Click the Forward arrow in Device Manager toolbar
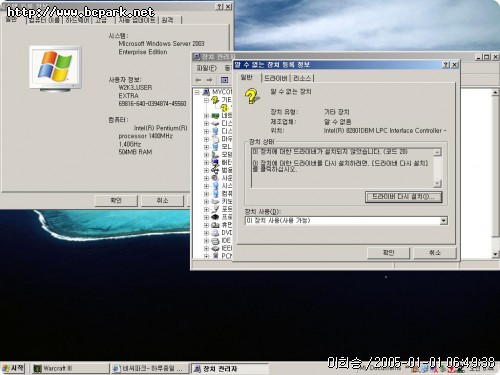 pos(209,80)
